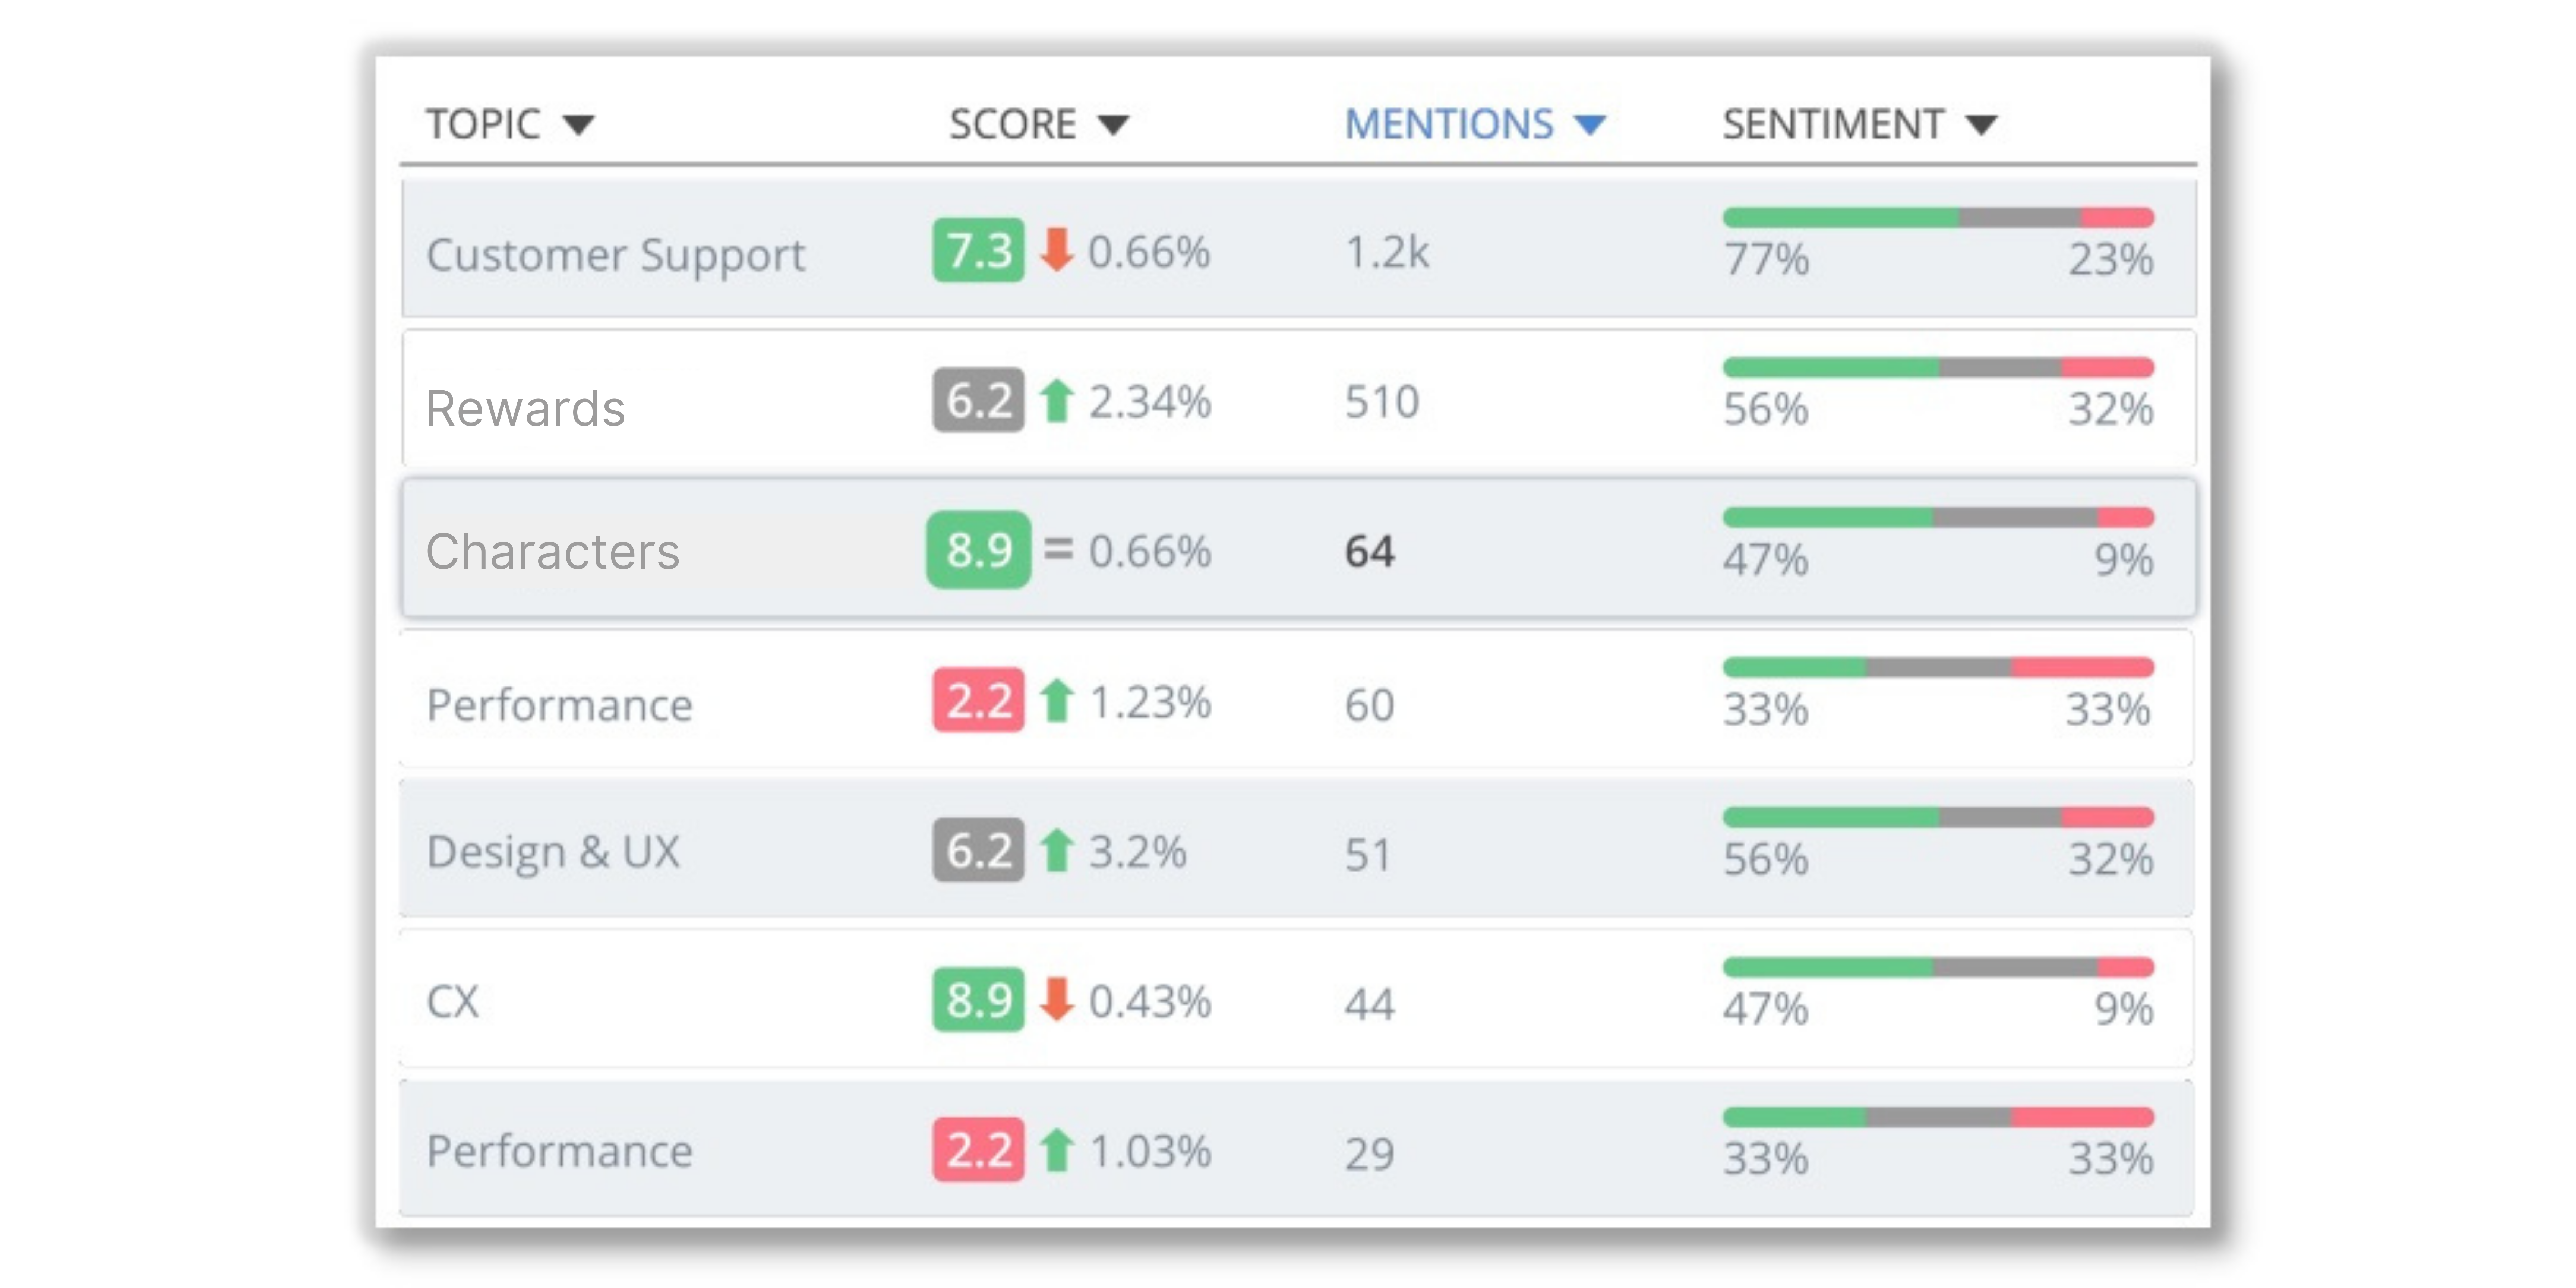The width and height of the screenshot is (2576, 1288).
Task: Select the green 7.3 score badge
Action: click(x=978, y=250)
